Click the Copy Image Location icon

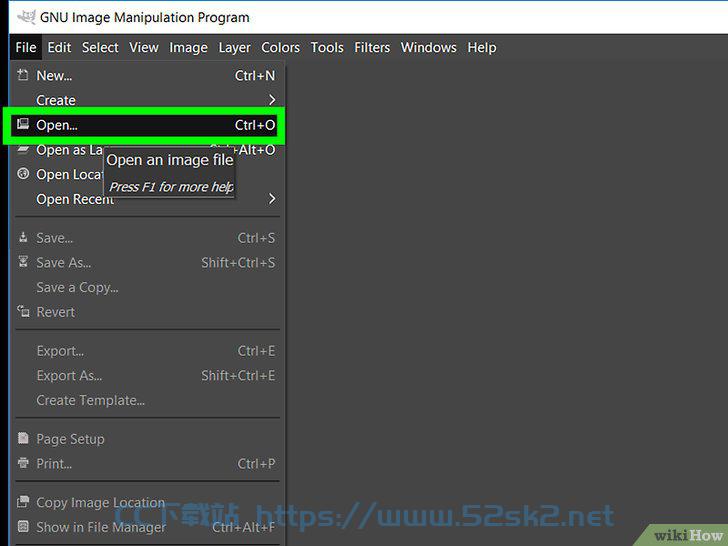(x=23, y=501)
